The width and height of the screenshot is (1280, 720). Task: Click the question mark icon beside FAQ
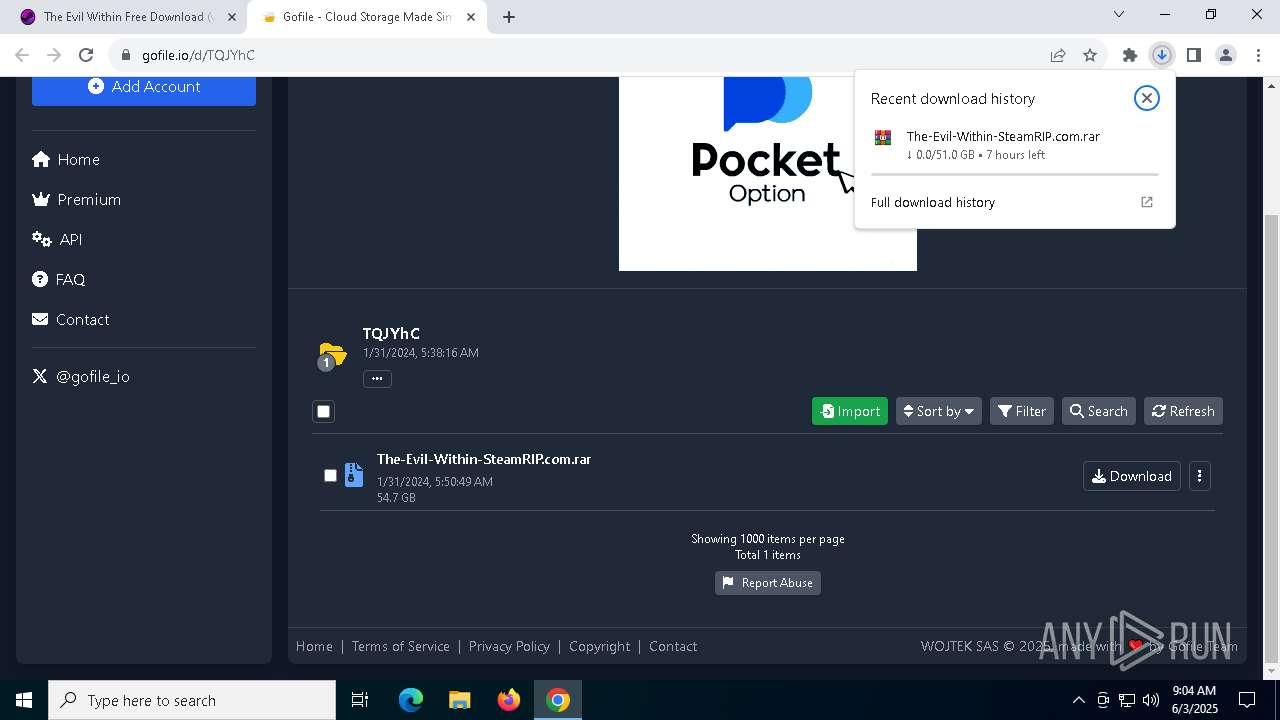pyautogui.click(x=40, y=280)
